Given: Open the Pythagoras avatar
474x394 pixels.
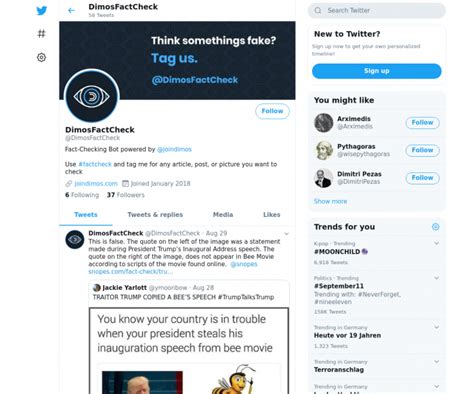Looking at the screenshot, I should click(x=323, y=150).
